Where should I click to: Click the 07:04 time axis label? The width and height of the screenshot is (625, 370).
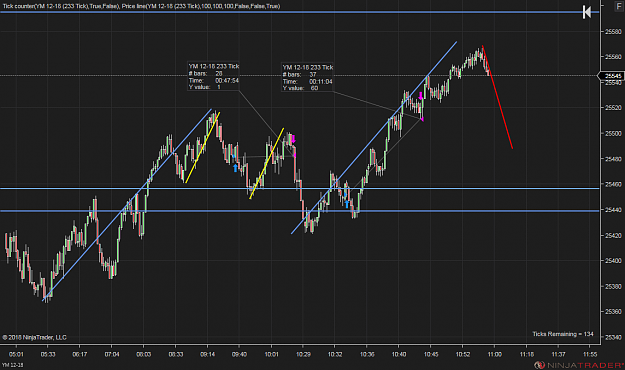coord(112,354)
